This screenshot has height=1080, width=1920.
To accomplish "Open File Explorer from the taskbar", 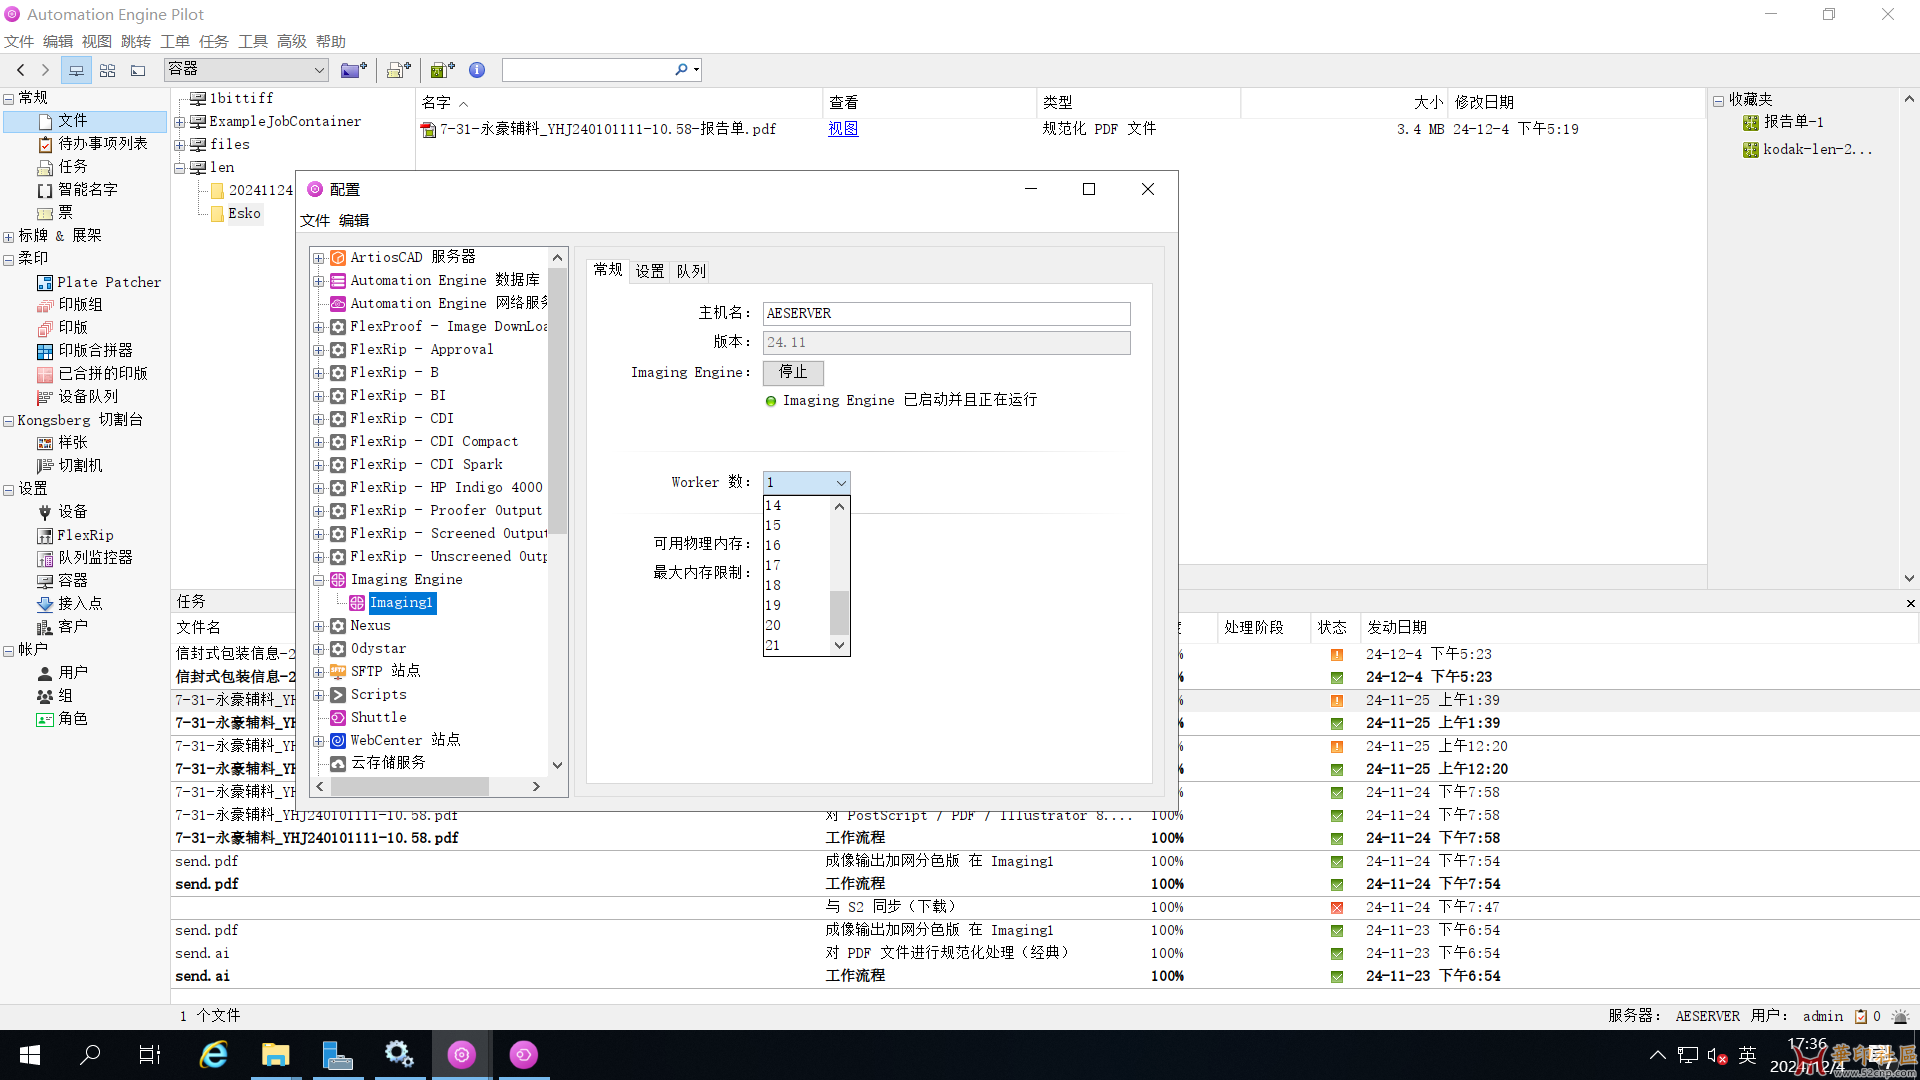I will (275, 1055).
